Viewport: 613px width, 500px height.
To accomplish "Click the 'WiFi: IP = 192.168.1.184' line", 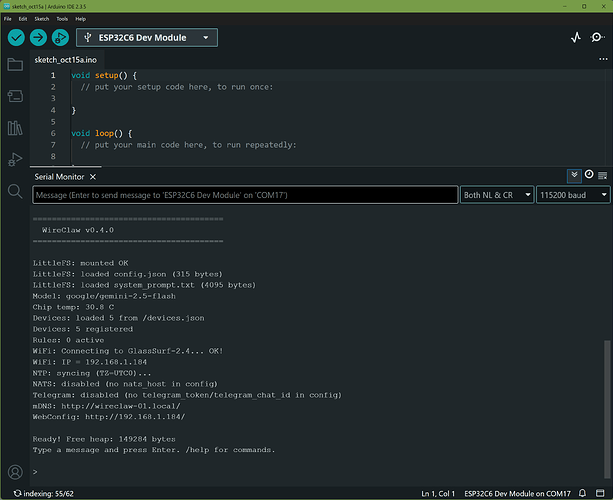I will pos(90,362).
